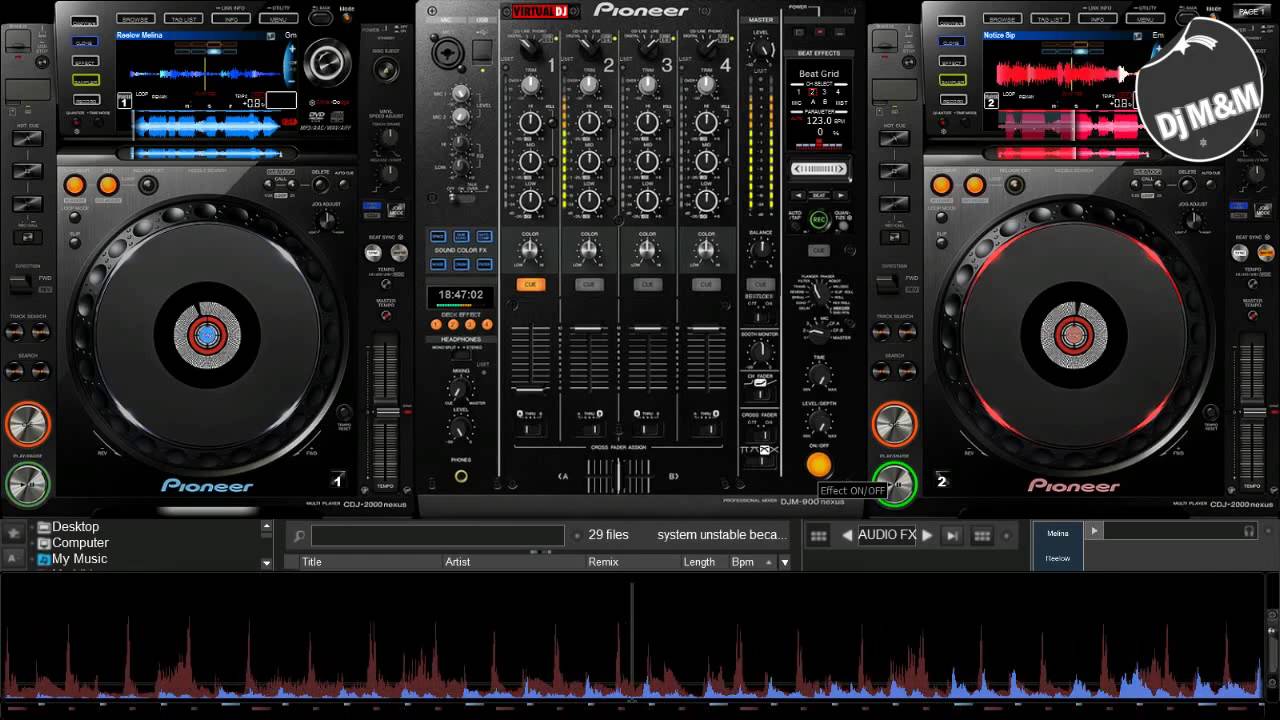Image resolution: width=1280 pixels, height=720 pixels.
Task: Click the headphones MIXING knob
Action: tap(460, 389)
